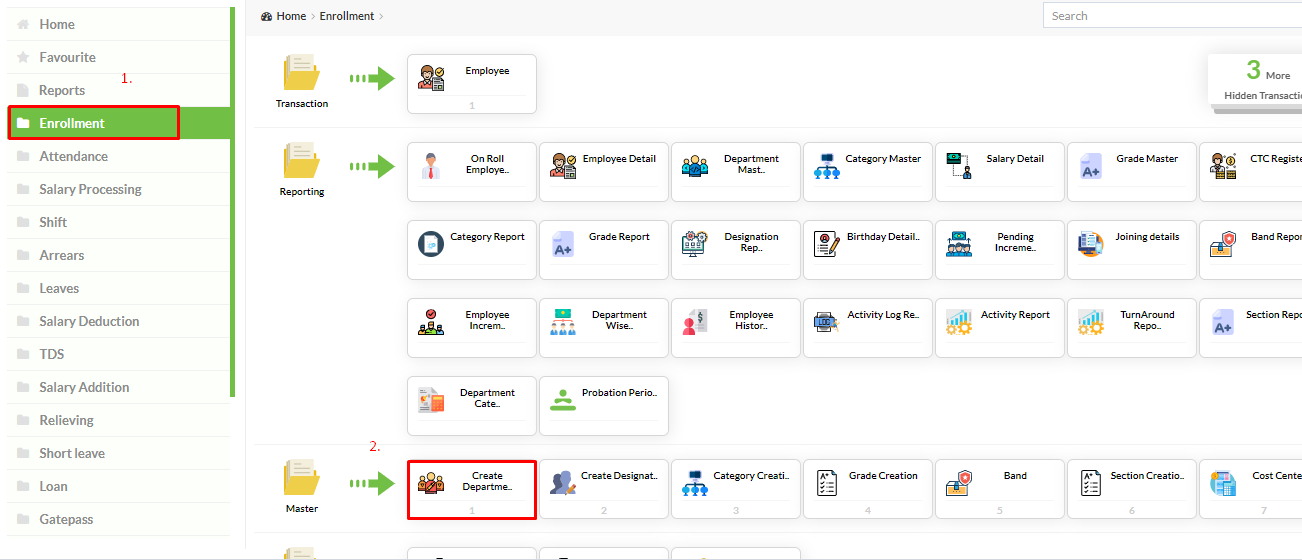Viewport: 1302px width, 560px height.
Task: Open Attendance module in sidebar
Action: (119, 156)
